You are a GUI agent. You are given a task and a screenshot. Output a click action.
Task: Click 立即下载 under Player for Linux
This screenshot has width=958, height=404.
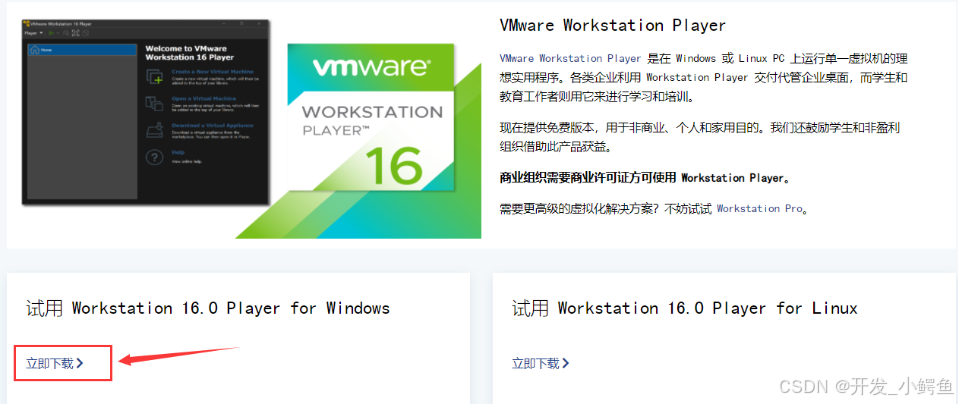pos(540,364)
